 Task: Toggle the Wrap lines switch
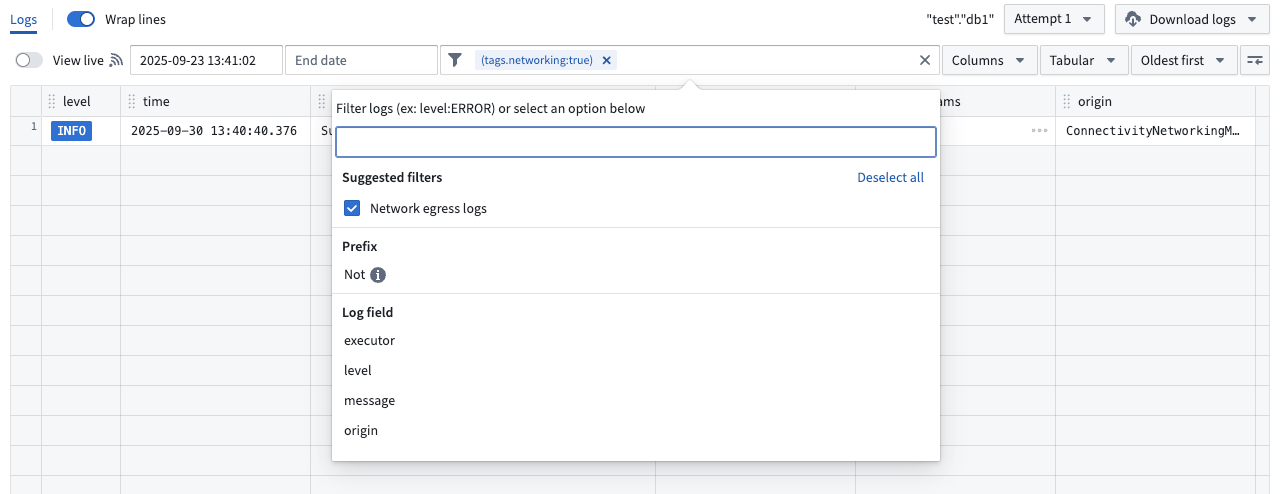pyautogui.click(x=81, y=19)
